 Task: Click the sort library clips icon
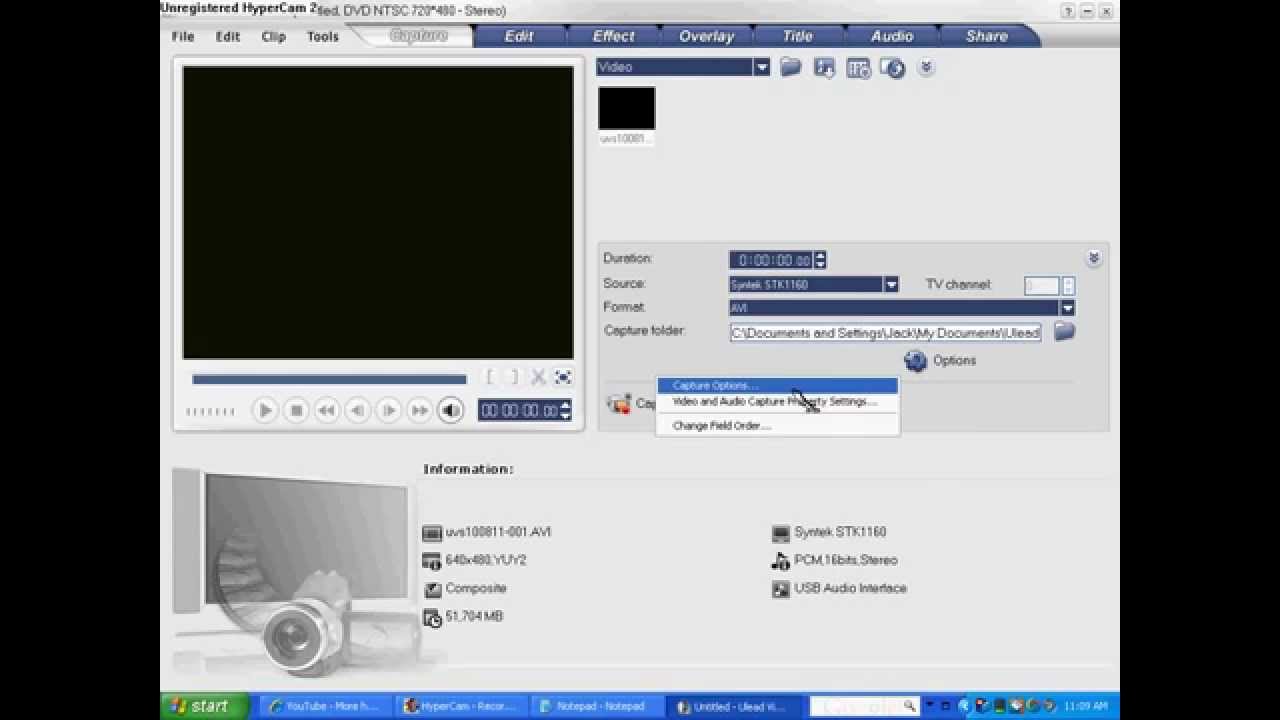point(824,67)
